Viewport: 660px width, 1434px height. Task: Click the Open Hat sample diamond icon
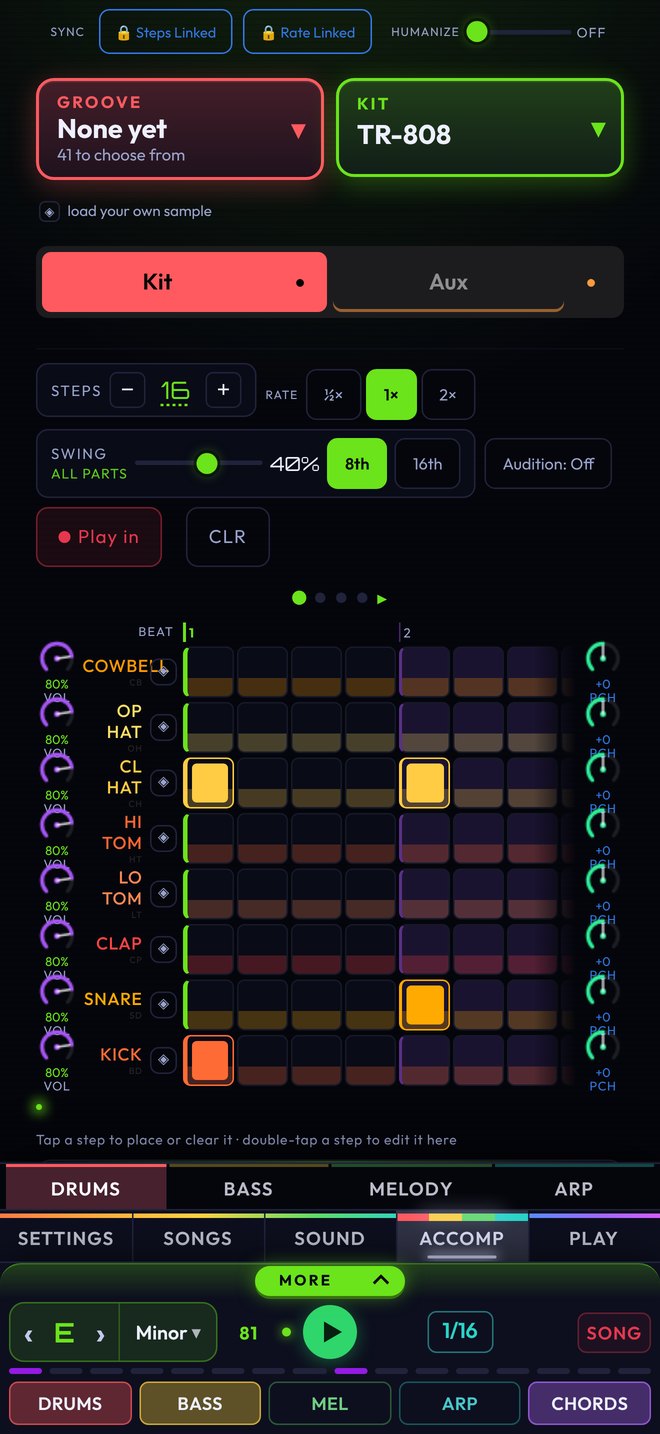[x=163, y=727]
